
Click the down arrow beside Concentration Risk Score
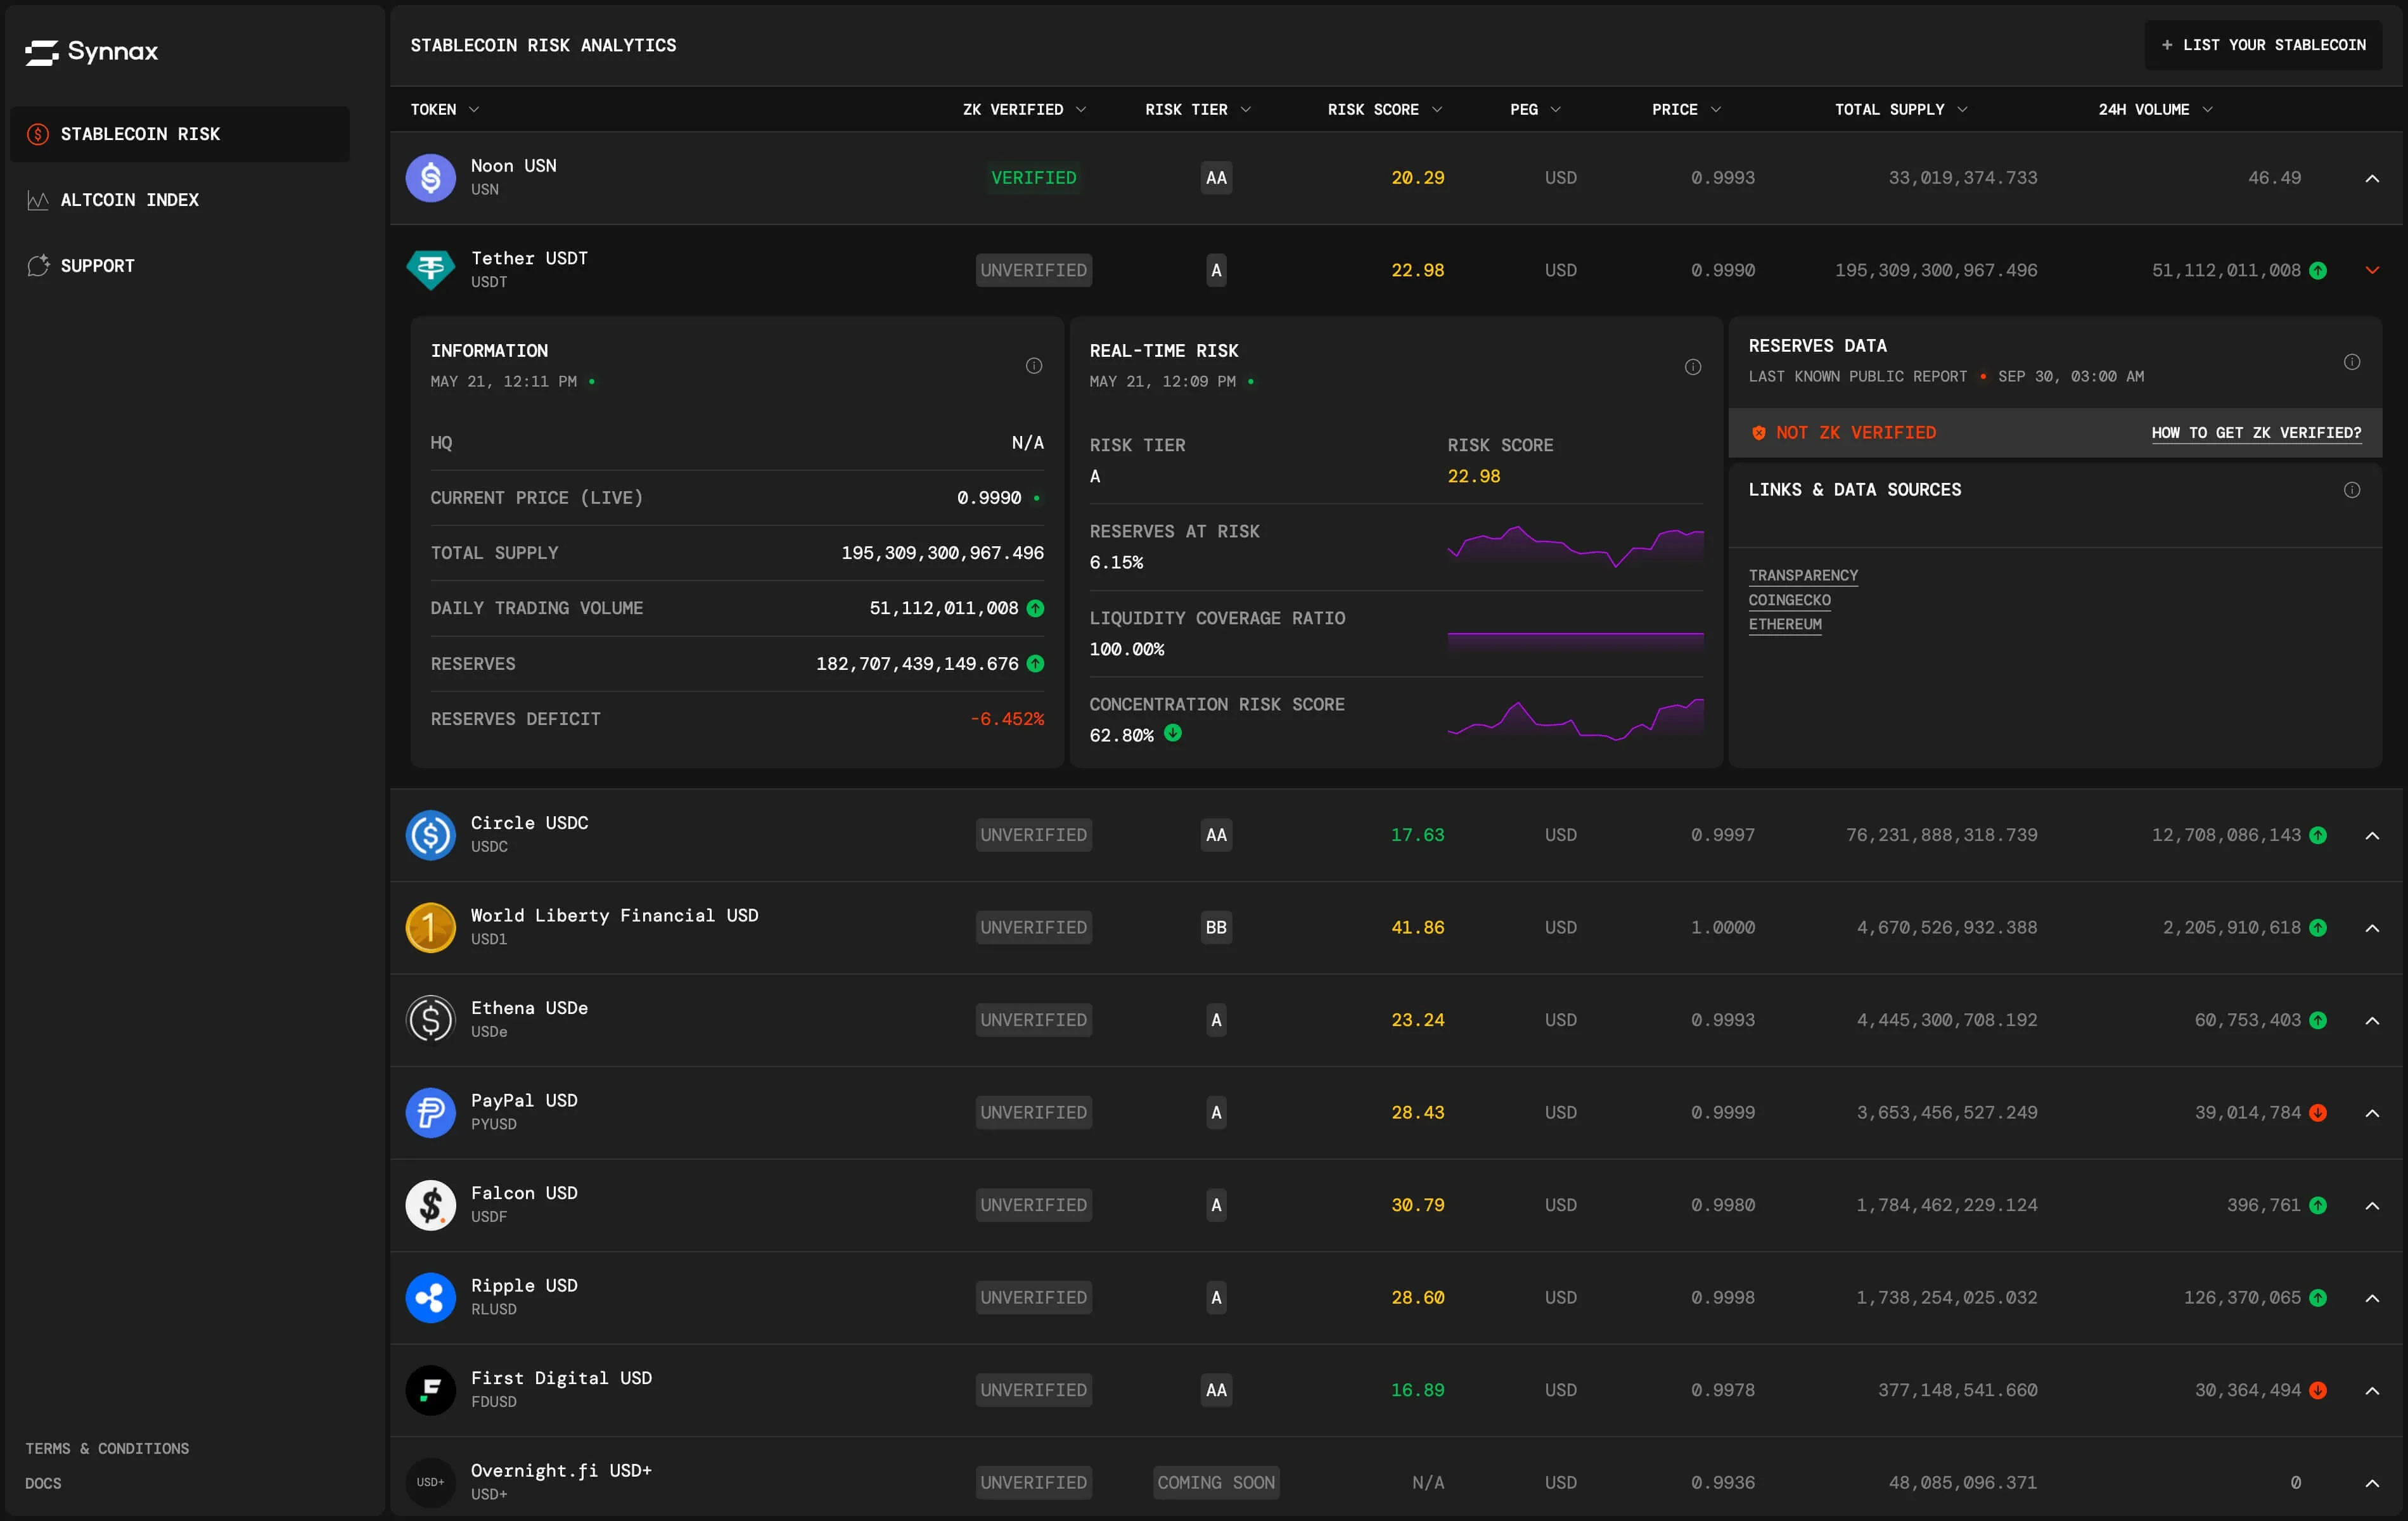click(1173, 733)
